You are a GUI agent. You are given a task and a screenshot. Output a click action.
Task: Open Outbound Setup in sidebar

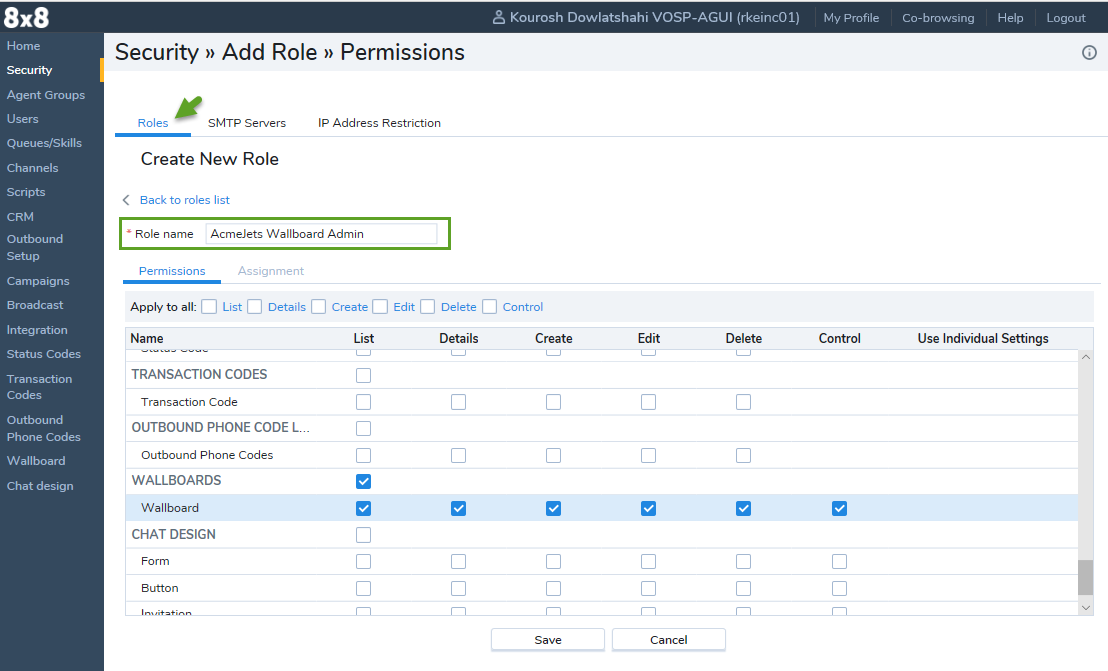[x=35, y=247]
